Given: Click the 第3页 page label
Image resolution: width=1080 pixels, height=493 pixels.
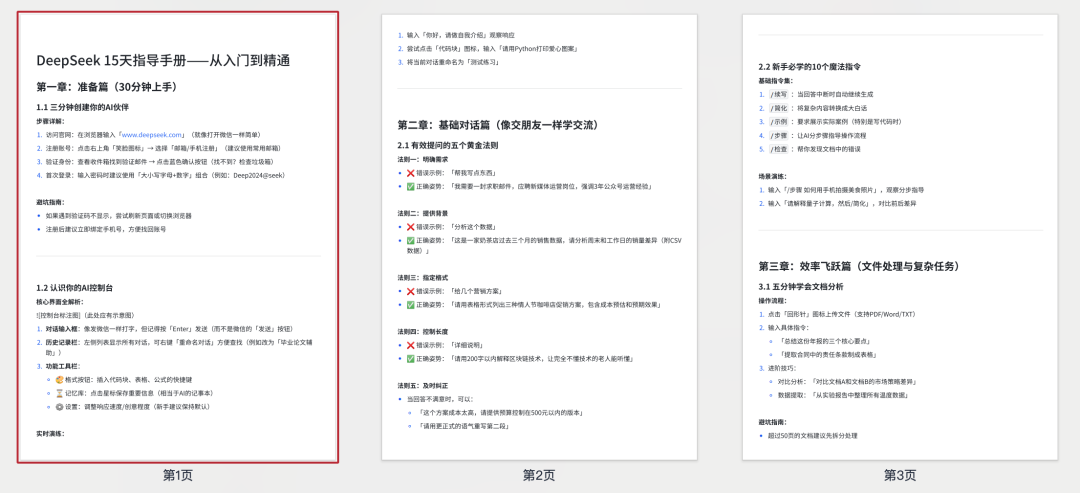Looking at the screenshot, I should [x=900, y=475].
